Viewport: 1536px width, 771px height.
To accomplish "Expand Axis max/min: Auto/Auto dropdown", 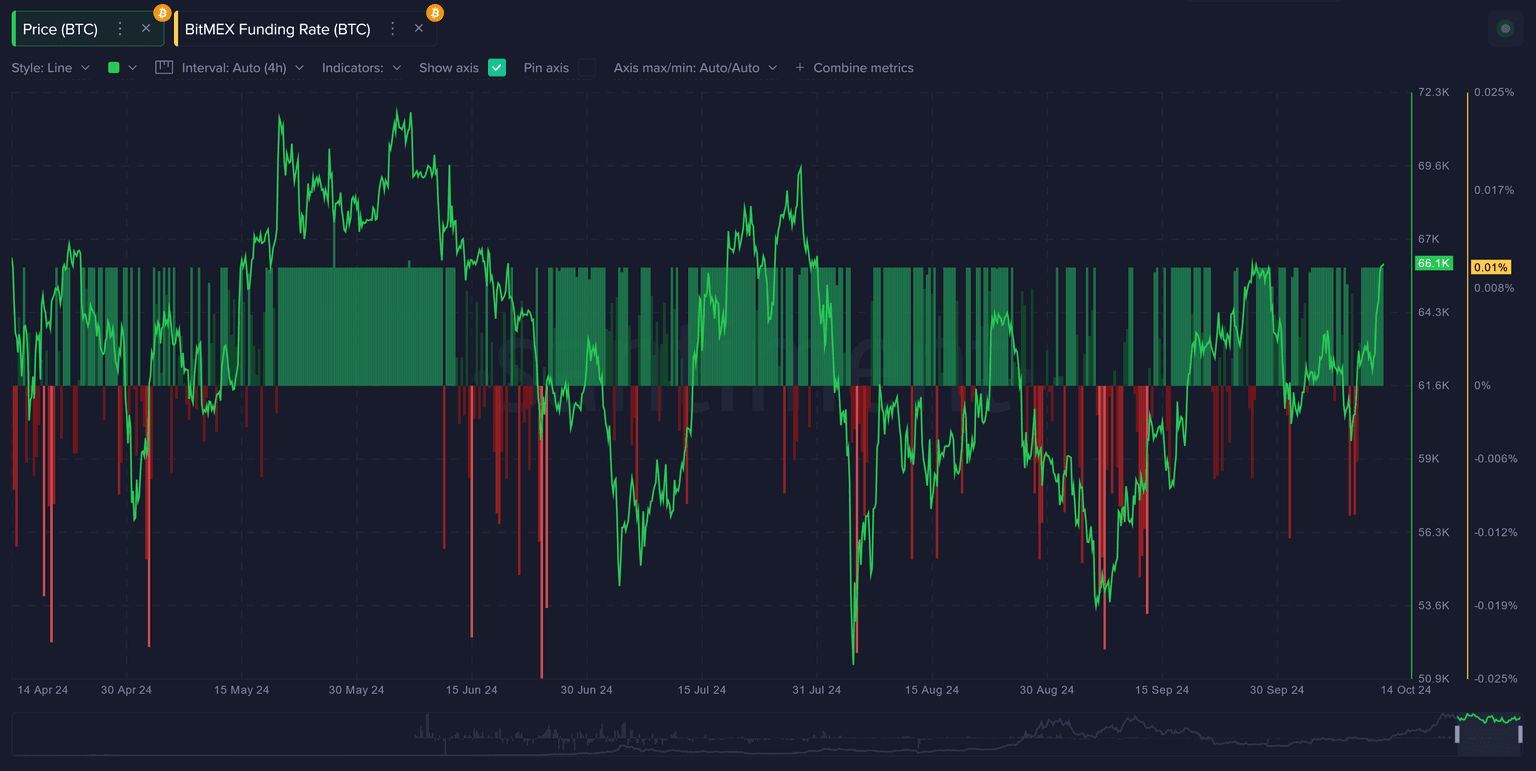I will click(695, 68).
